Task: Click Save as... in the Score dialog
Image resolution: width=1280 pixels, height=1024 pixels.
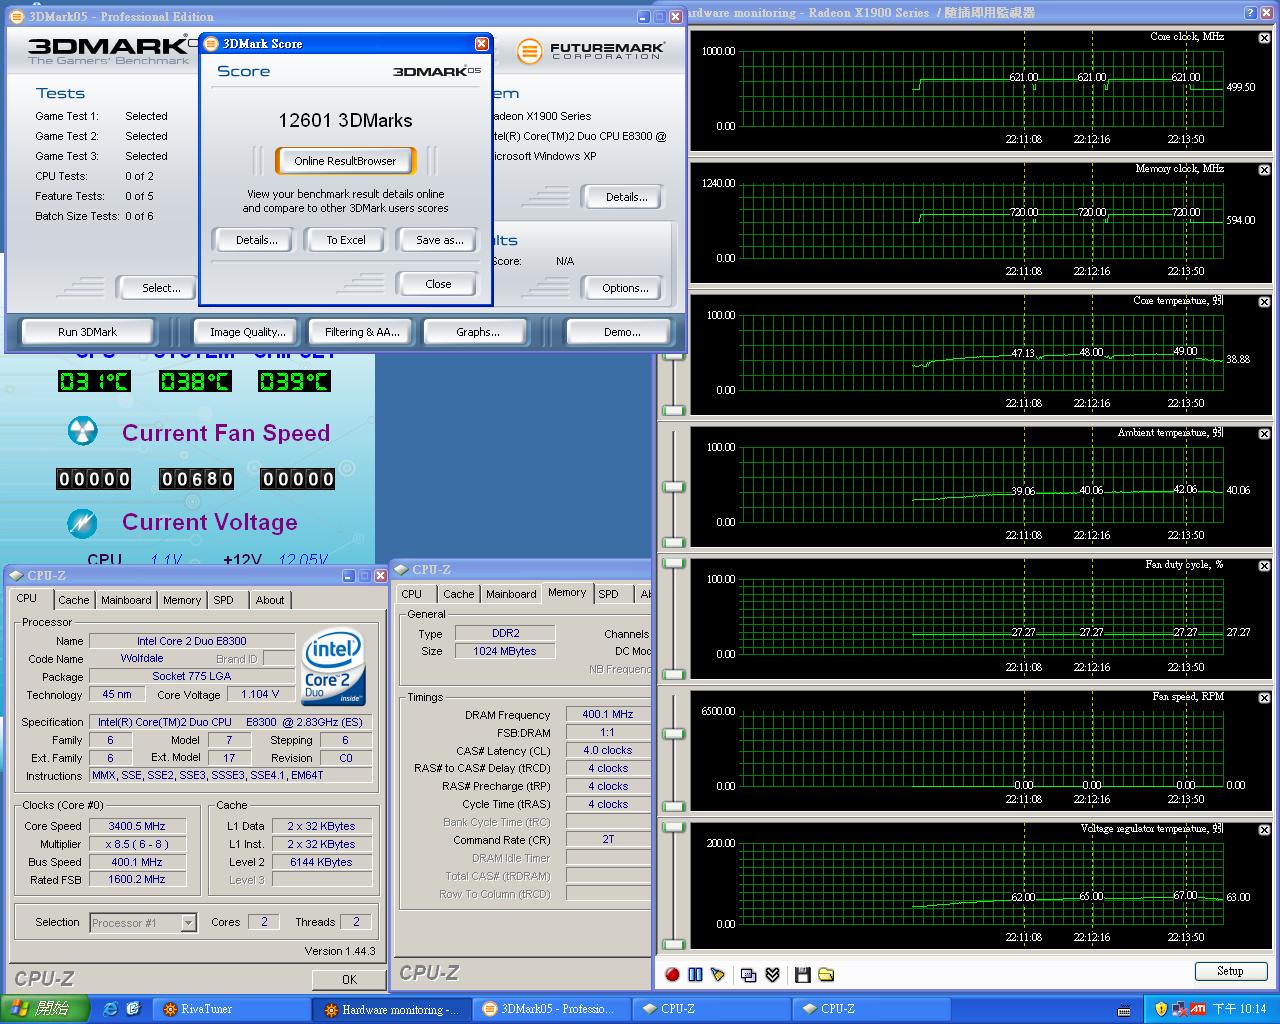Action: tap(439, 240)
